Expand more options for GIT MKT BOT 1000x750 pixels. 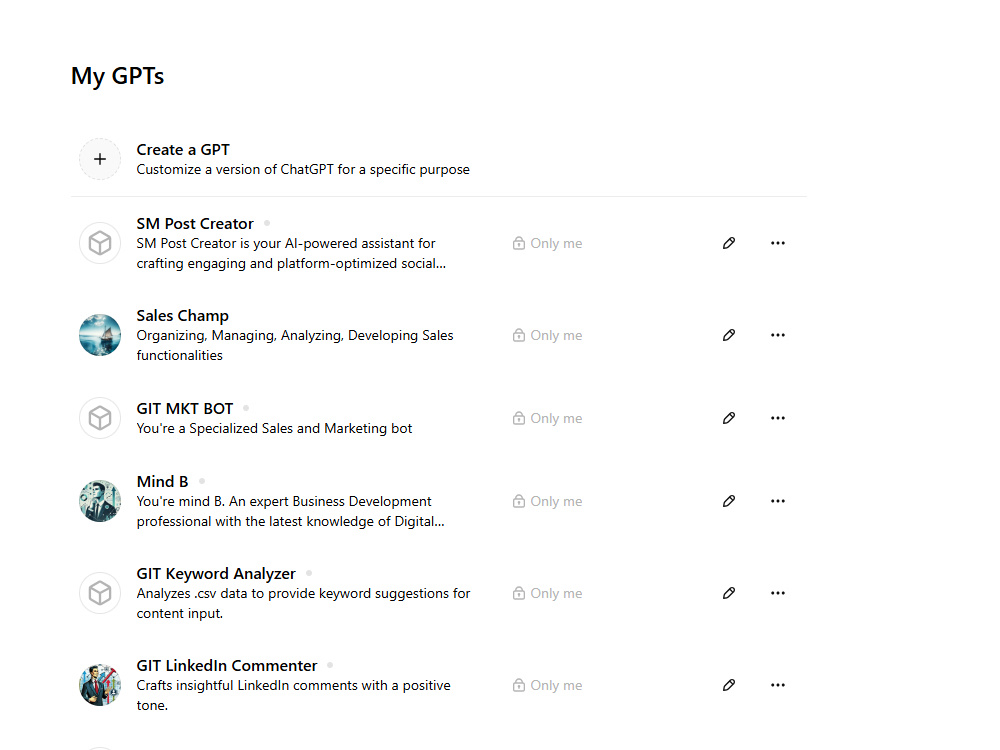tap(777, 418)
